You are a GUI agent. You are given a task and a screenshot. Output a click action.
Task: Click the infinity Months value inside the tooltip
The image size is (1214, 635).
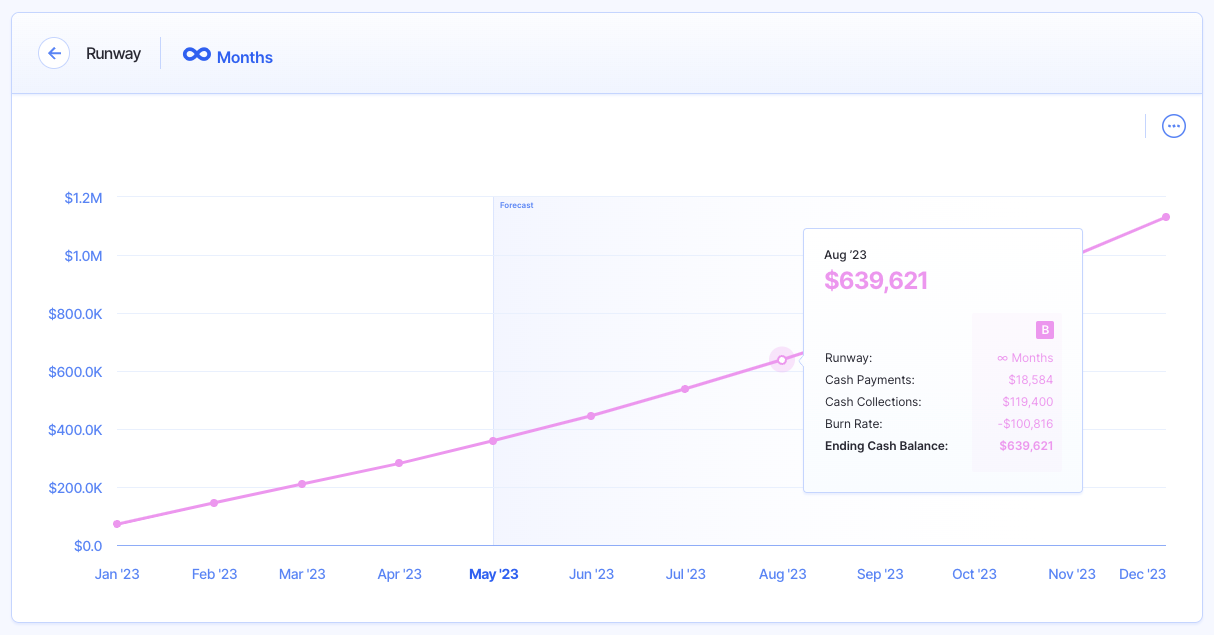[1024, 357]
